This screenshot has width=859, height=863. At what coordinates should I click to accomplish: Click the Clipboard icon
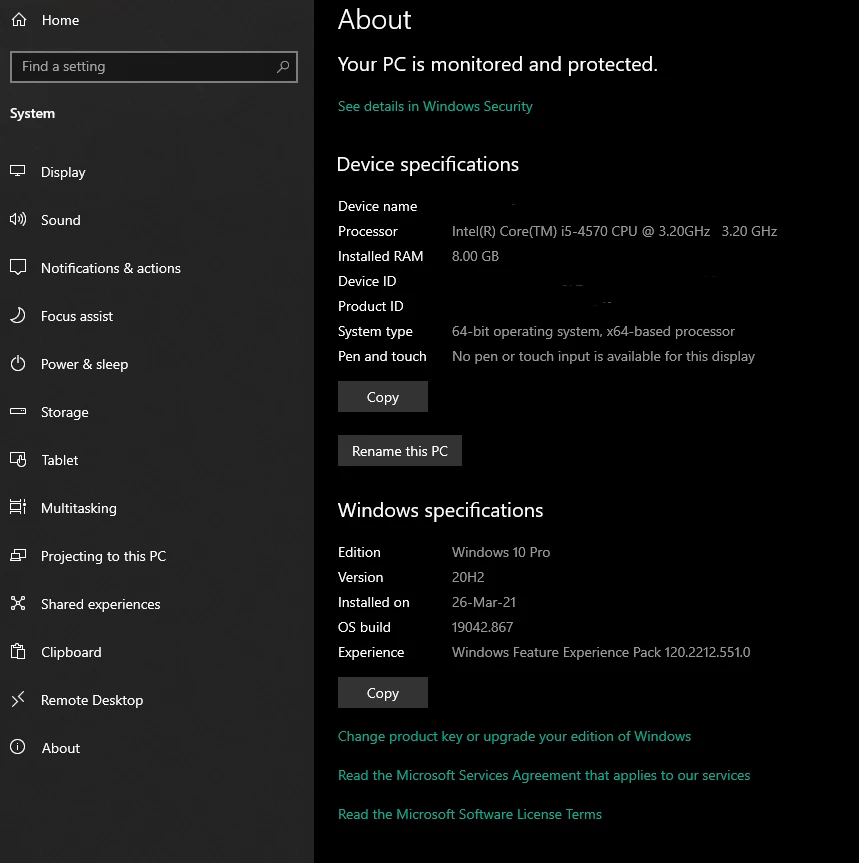point(18,651)
